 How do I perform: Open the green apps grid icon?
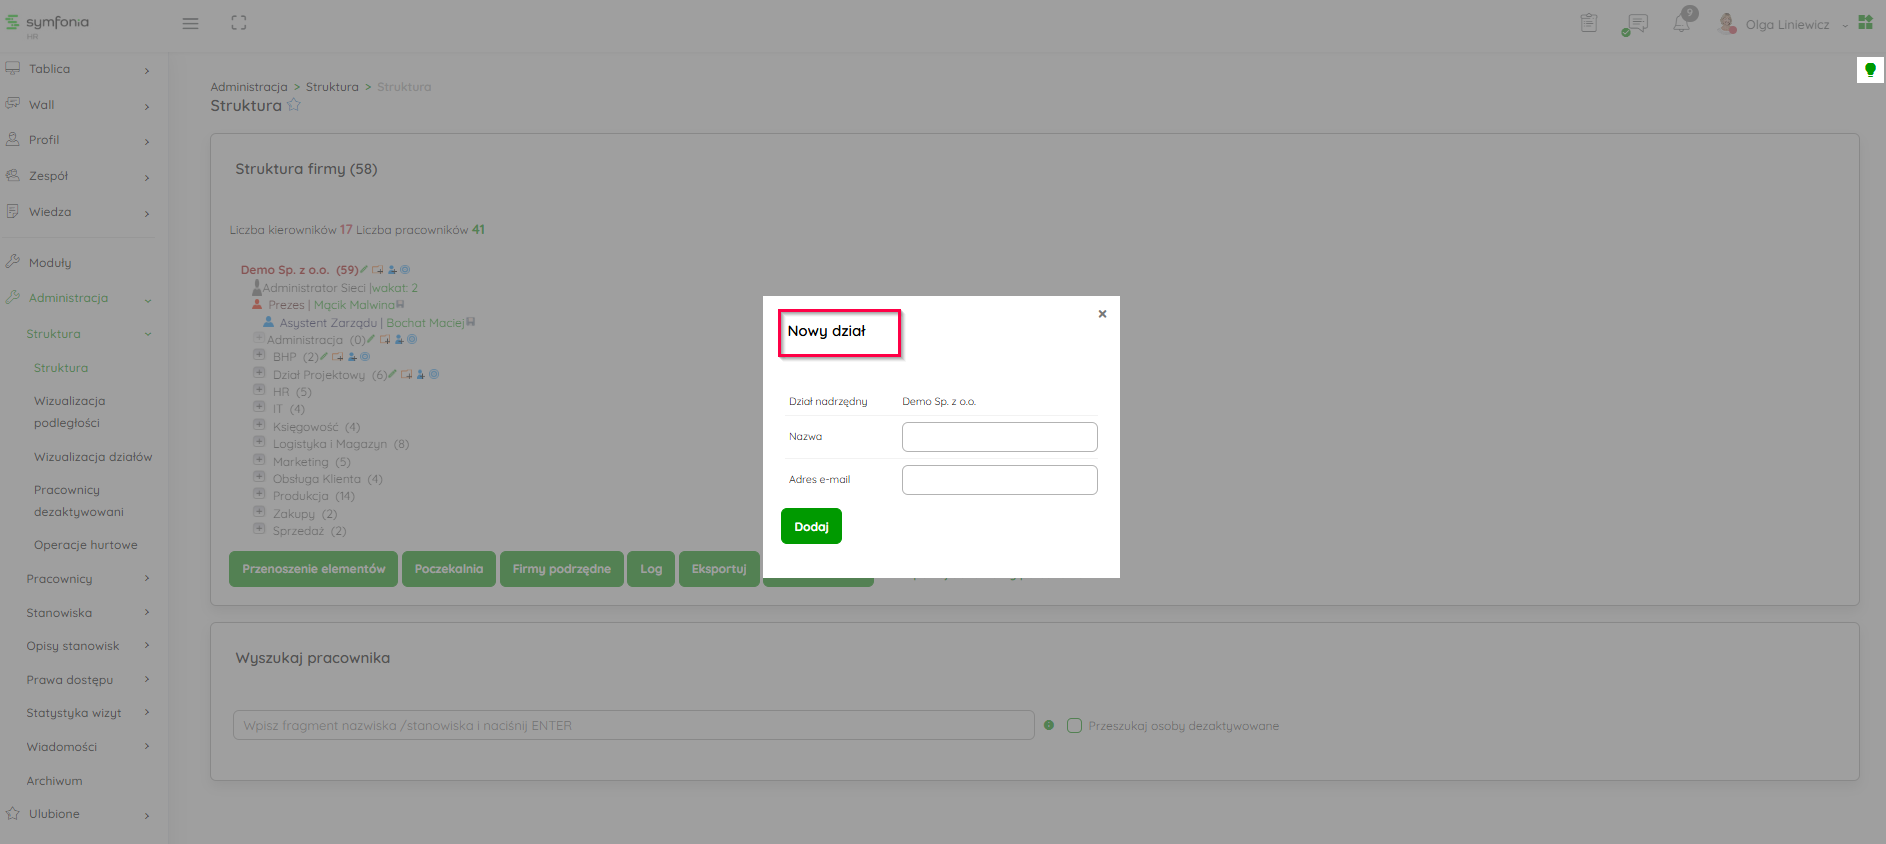1865,22
